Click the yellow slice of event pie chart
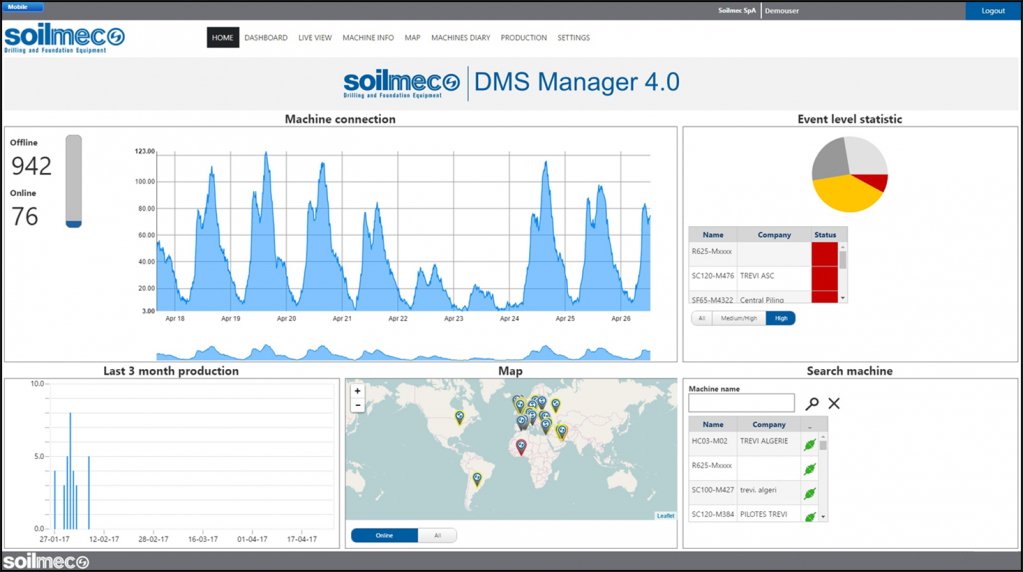Screen dimensions: 1023x572 click(846, 195)
